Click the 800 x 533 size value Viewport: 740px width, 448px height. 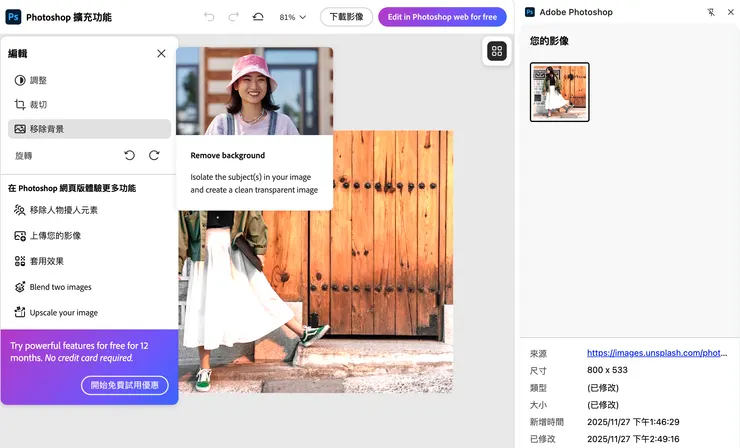pos(607,370)
